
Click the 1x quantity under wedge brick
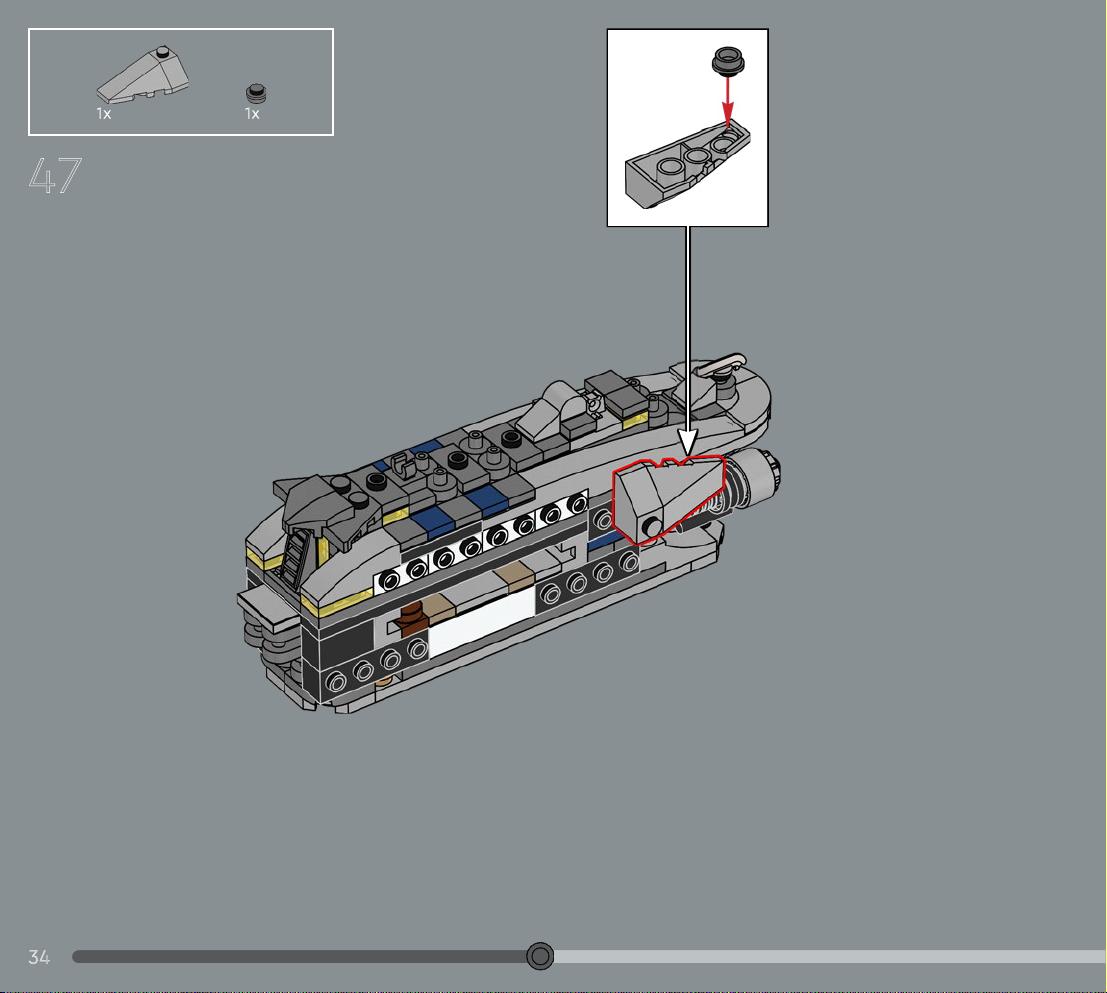(x=104, y=113)
